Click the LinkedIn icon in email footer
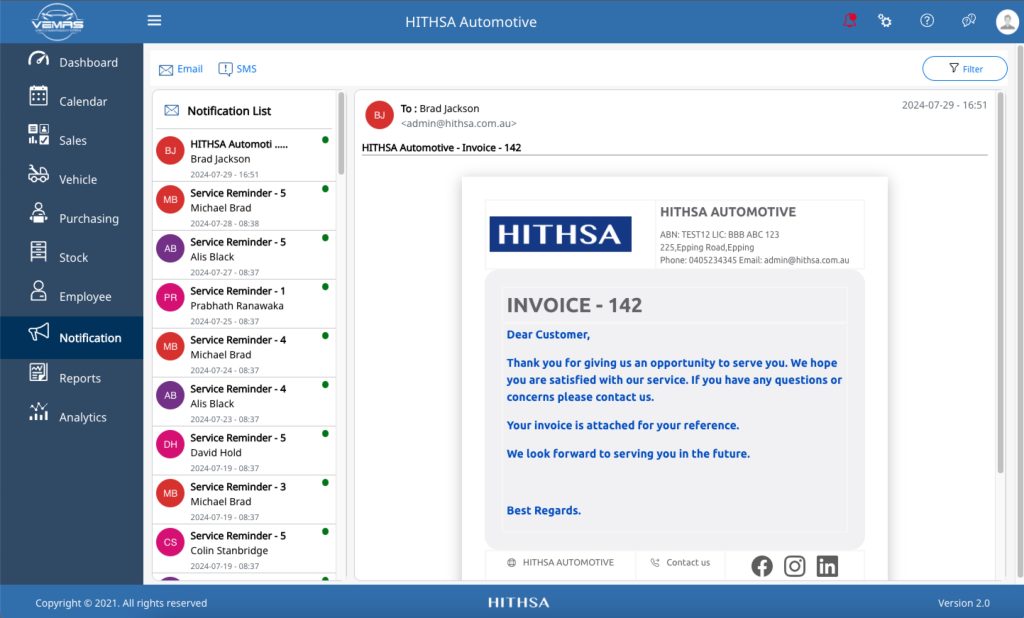 827,566
